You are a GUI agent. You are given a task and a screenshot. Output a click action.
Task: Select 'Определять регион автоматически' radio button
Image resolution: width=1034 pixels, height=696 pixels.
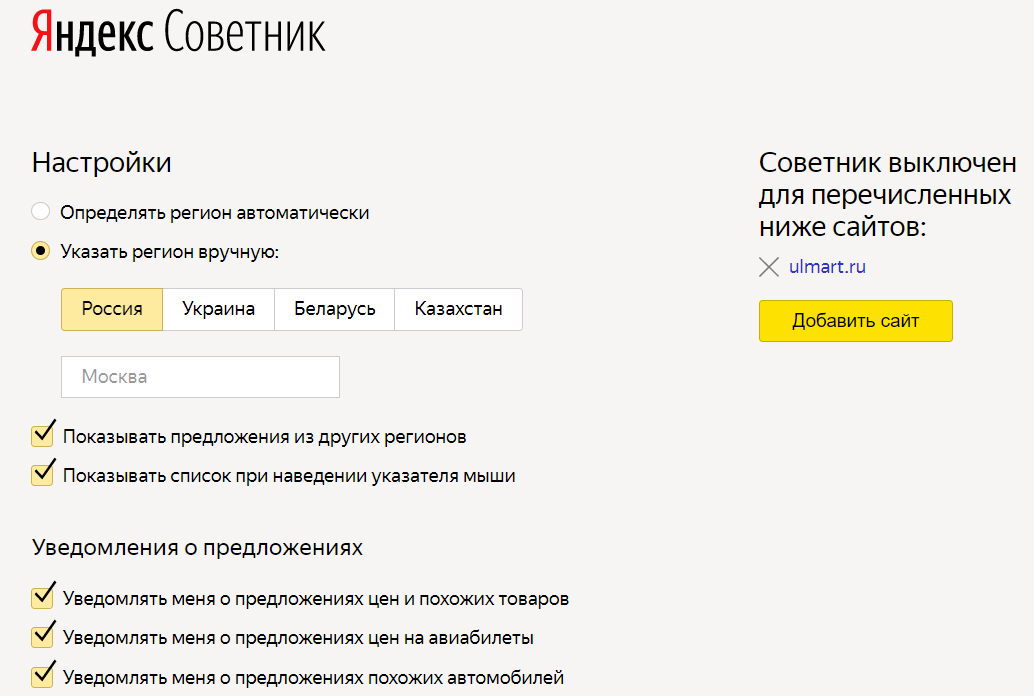point(41,212)
